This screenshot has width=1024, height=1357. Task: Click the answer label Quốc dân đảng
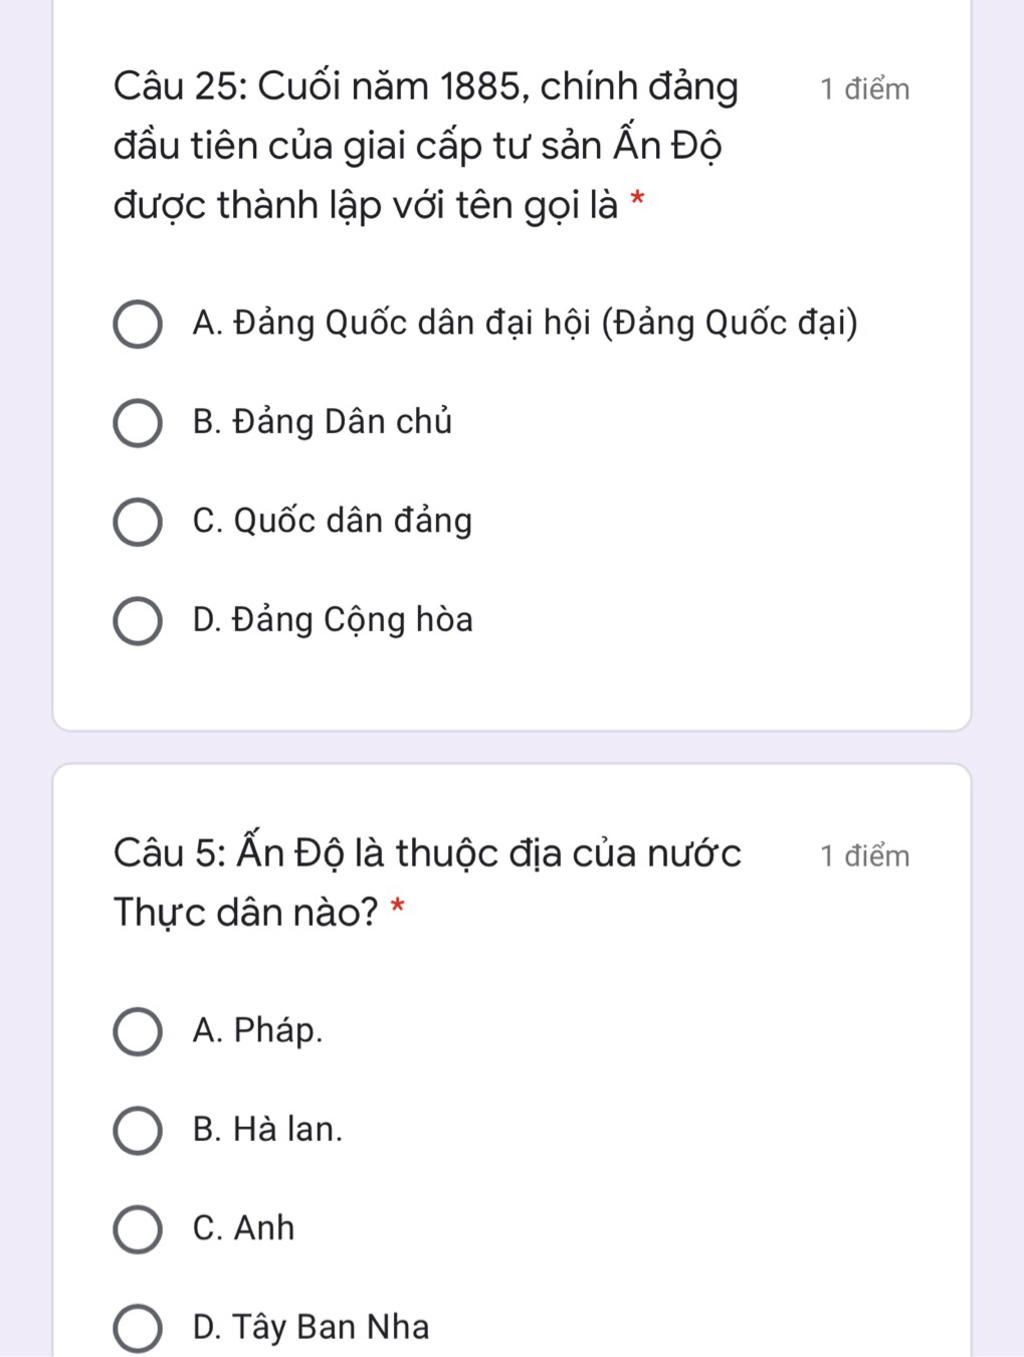click(332, 522)
